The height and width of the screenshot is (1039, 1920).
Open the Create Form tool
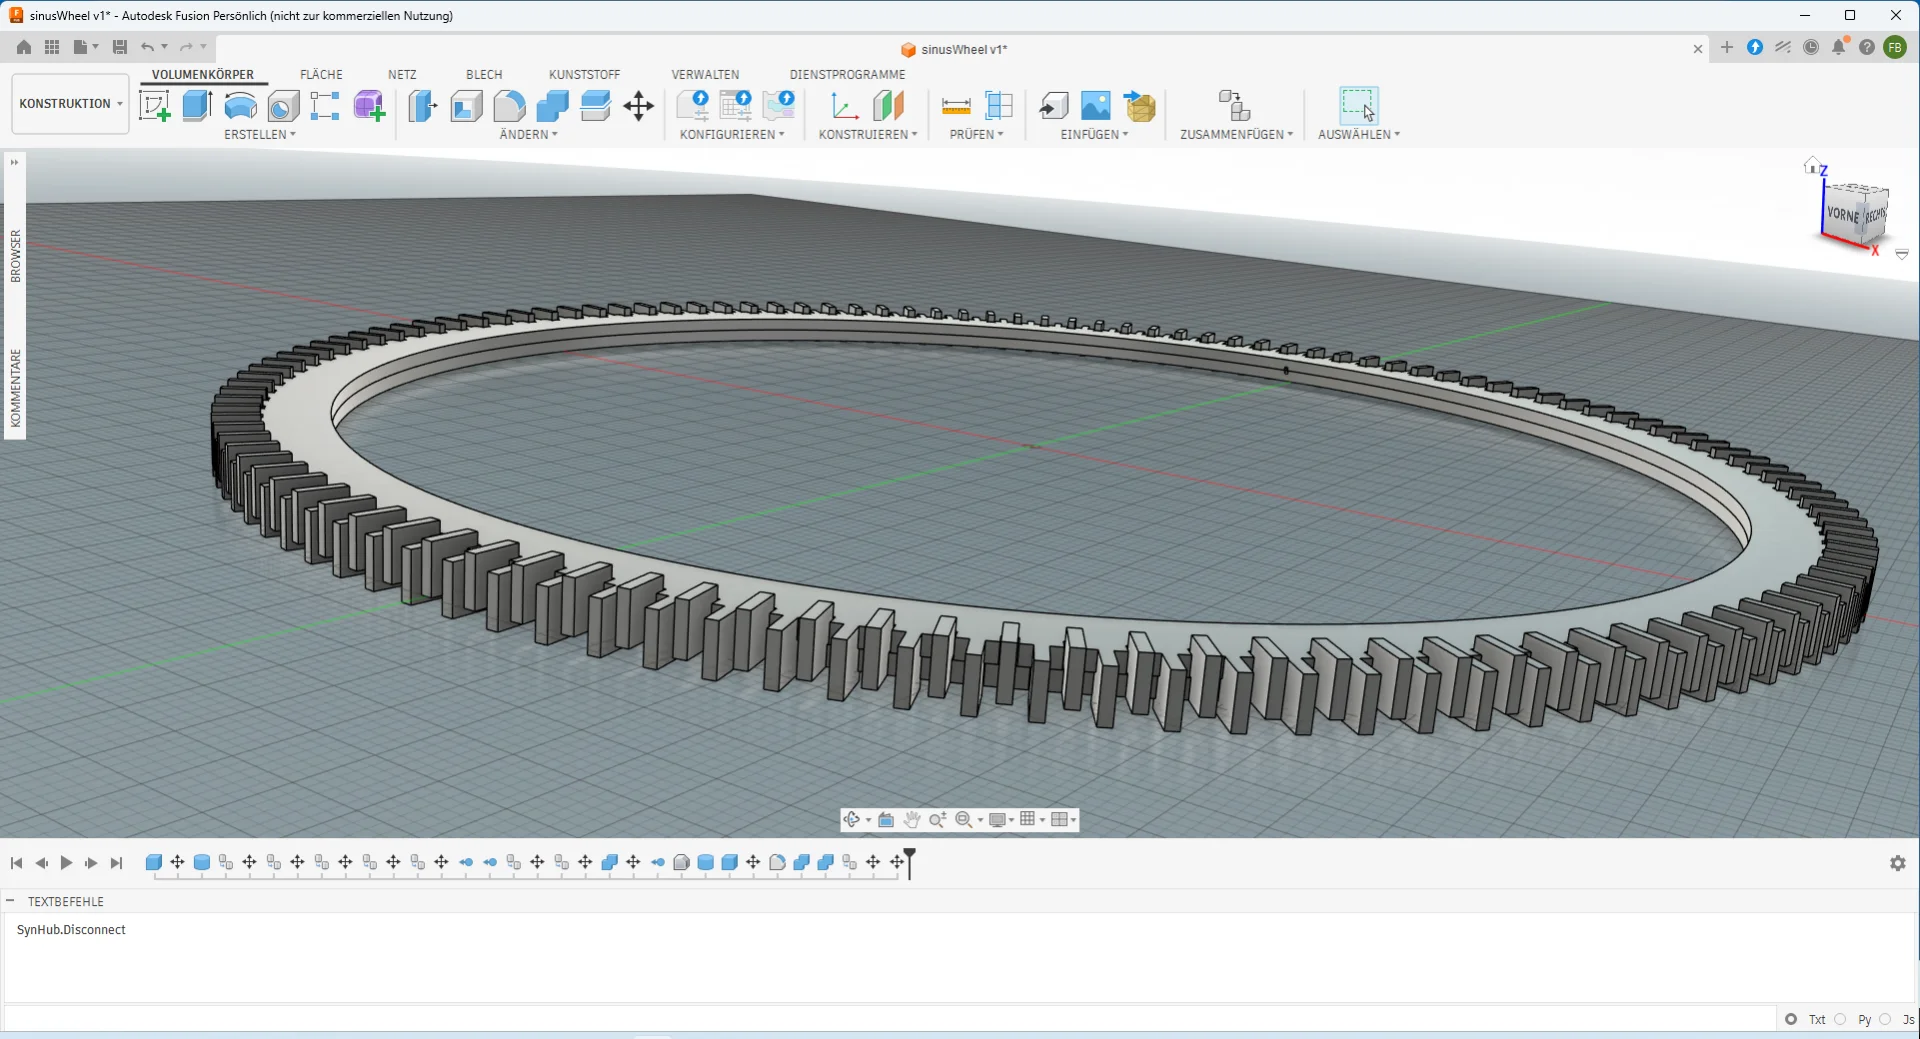coord(369,106)
